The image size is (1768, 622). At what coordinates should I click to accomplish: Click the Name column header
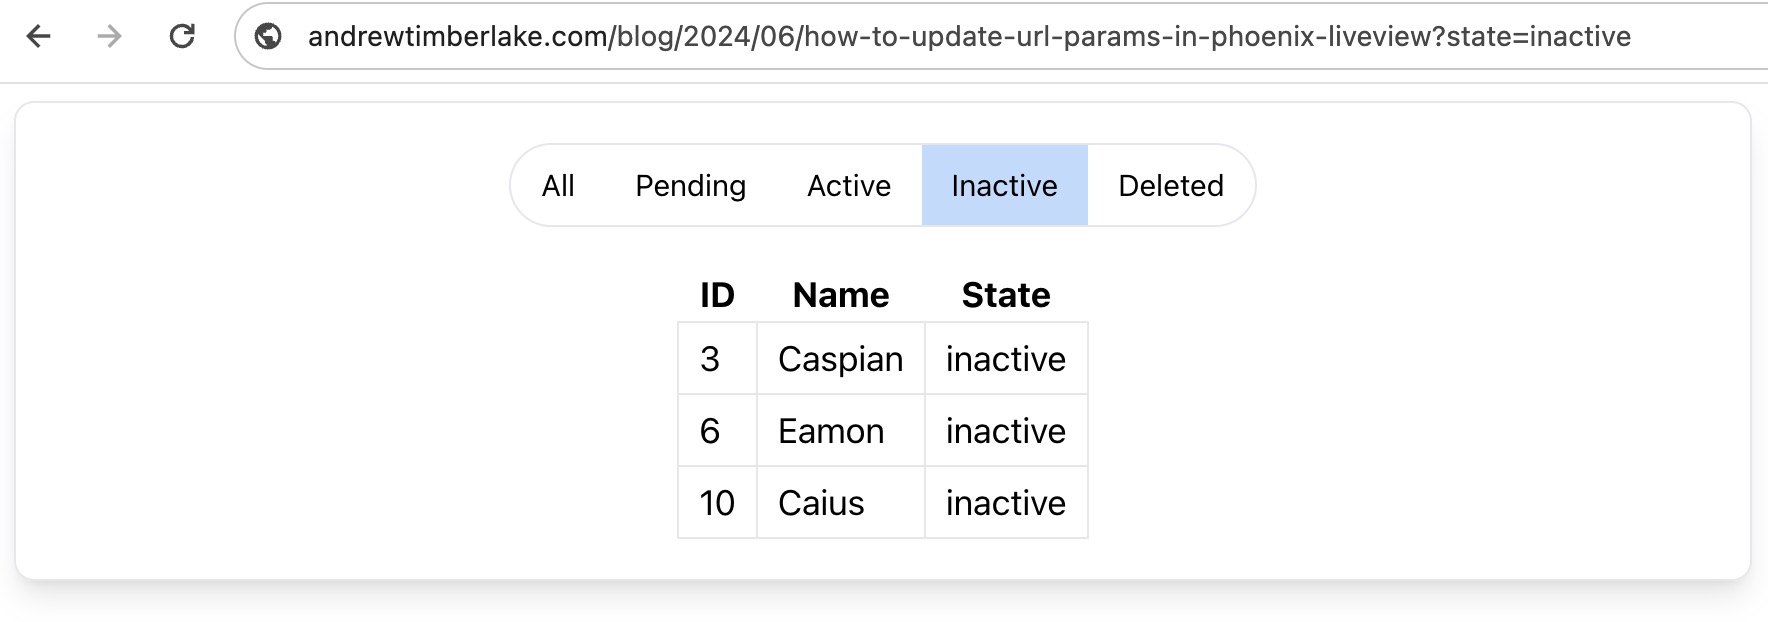click(x=840, y=295)
